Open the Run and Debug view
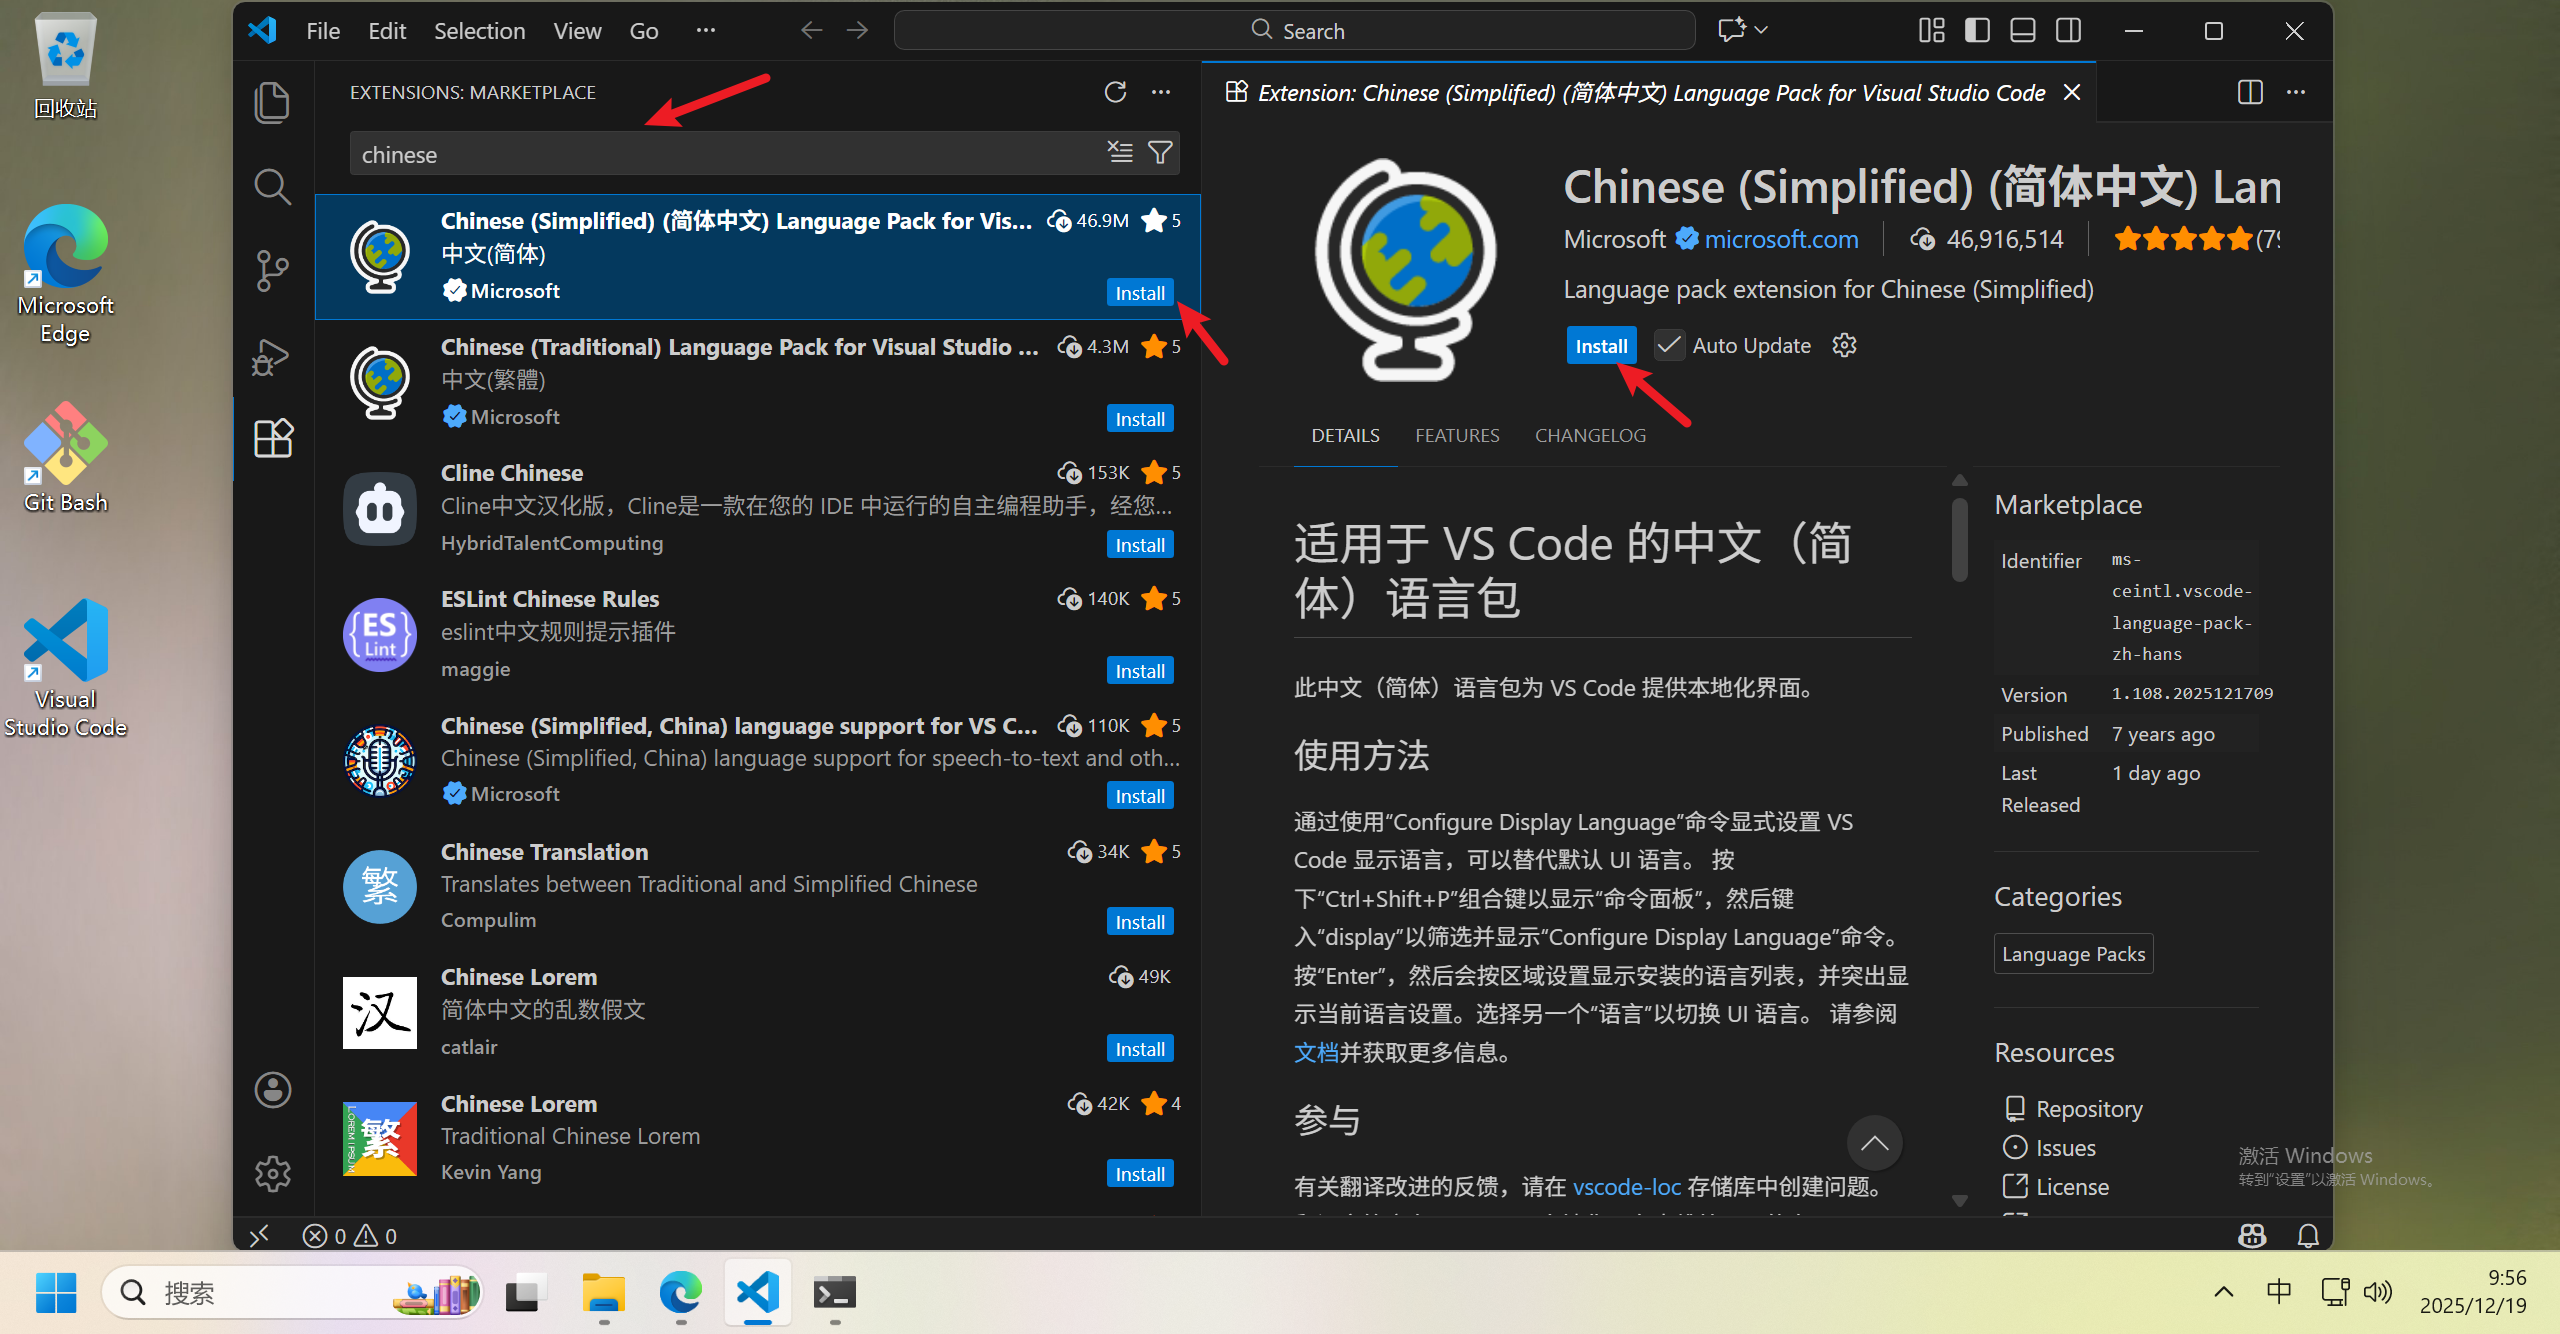Image resolution: width=2560 pixels, height=1334 pixels. 272,355
